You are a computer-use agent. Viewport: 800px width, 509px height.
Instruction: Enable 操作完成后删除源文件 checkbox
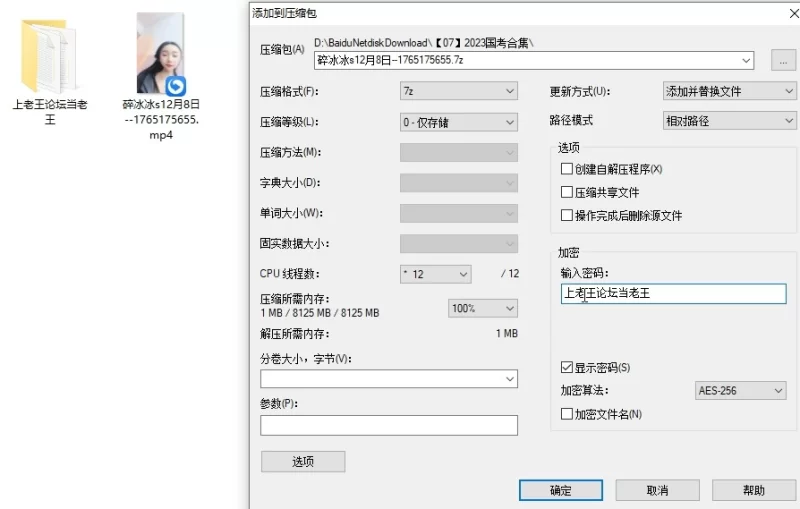[566, 215]
